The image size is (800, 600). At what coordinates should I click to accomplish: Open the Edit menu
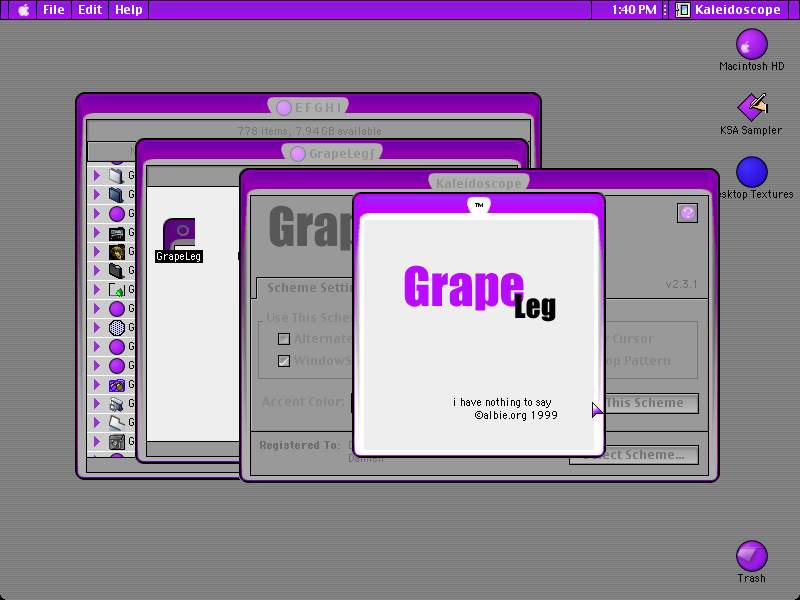pos(90,10)
